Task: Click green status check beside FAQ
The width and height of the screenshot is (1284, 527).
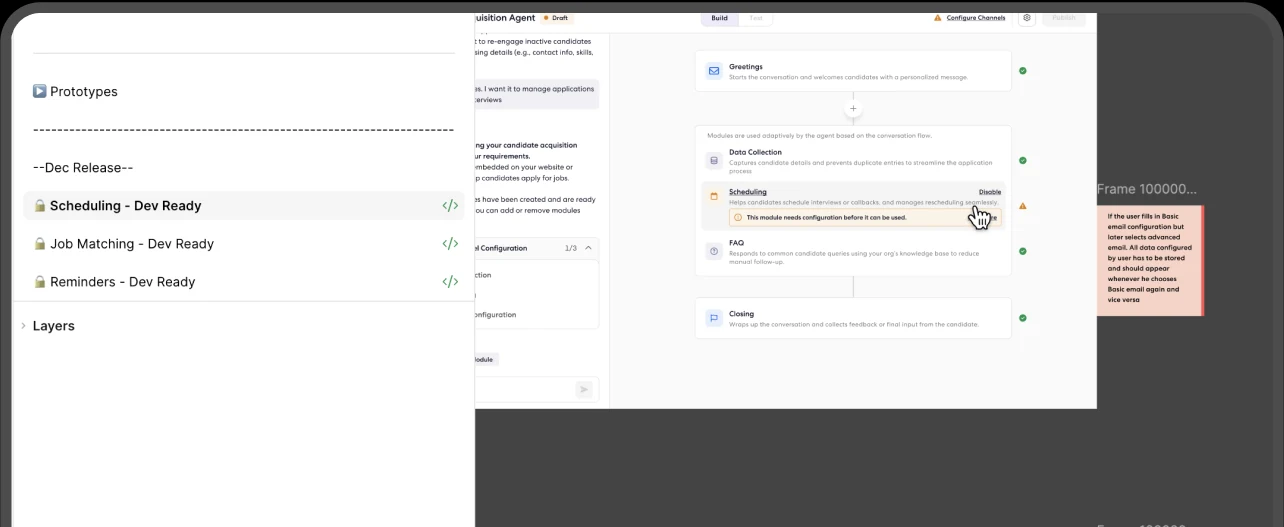Action: point(1022,251)
